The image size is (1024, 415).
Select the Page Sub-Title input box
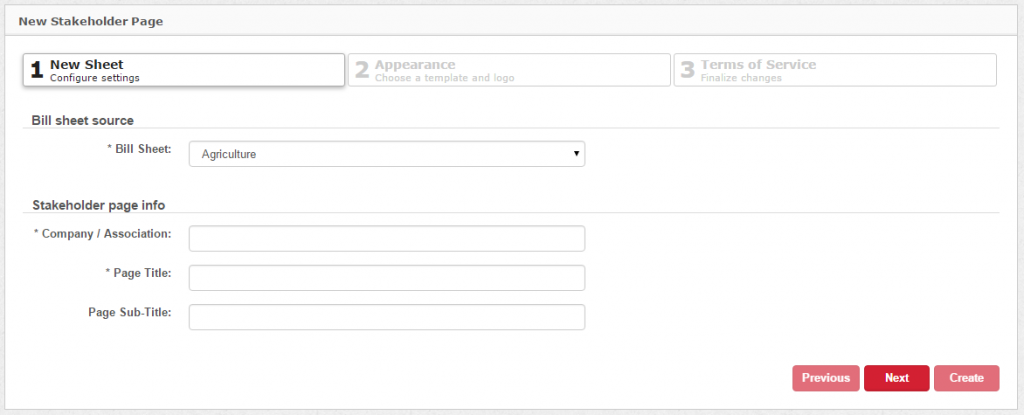click(386, 317)
